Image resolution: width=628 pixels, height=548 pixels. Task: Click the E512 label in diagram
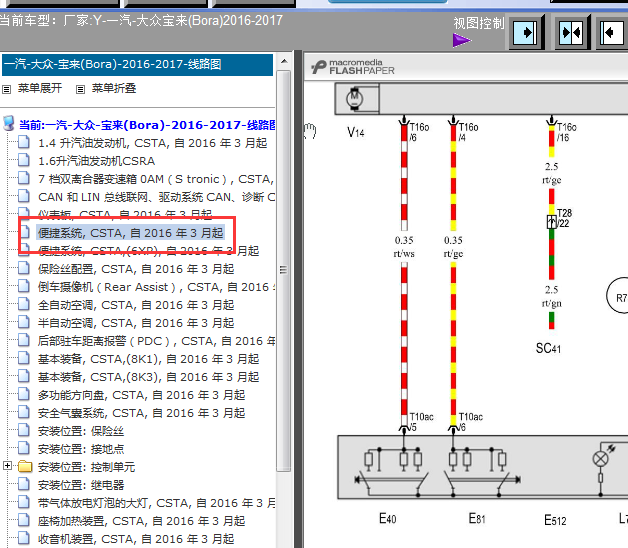555,520
